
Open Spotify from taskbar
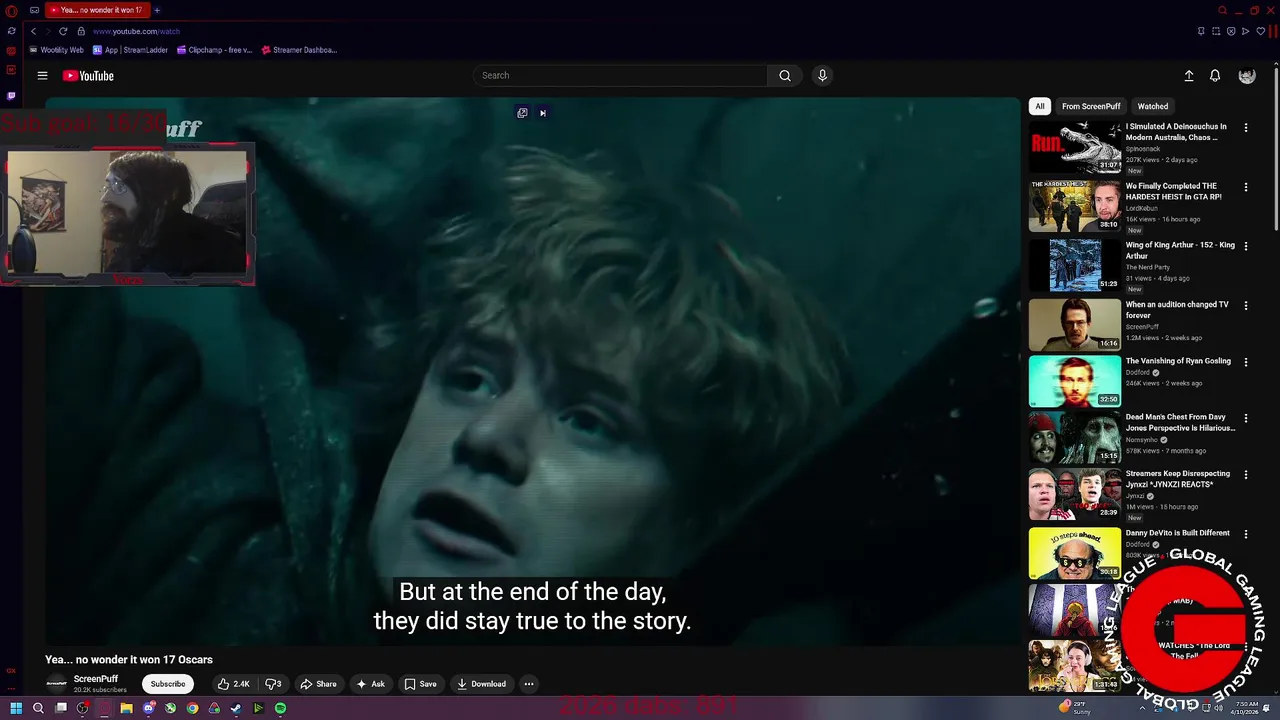pyautogui.click(x=280, y=708)
